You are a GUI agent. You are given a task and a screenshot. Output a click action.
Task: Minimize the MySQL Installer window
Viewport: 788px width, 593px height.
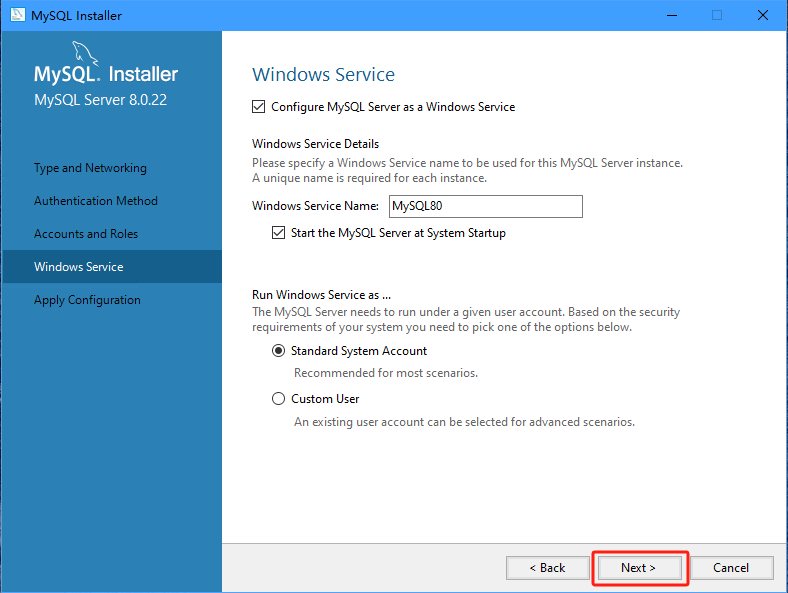tap(672, 15)
